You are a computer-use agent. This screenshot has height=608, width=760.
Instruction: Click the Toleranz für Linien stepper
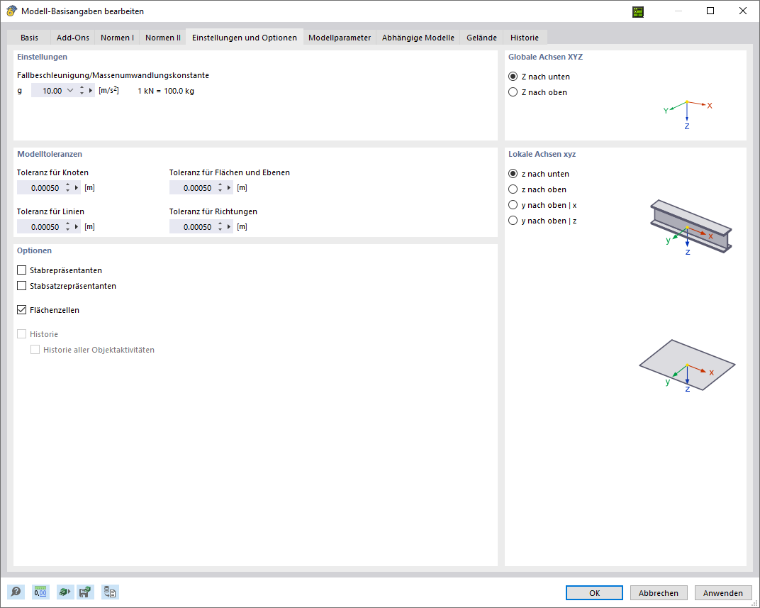coord(68,227)
